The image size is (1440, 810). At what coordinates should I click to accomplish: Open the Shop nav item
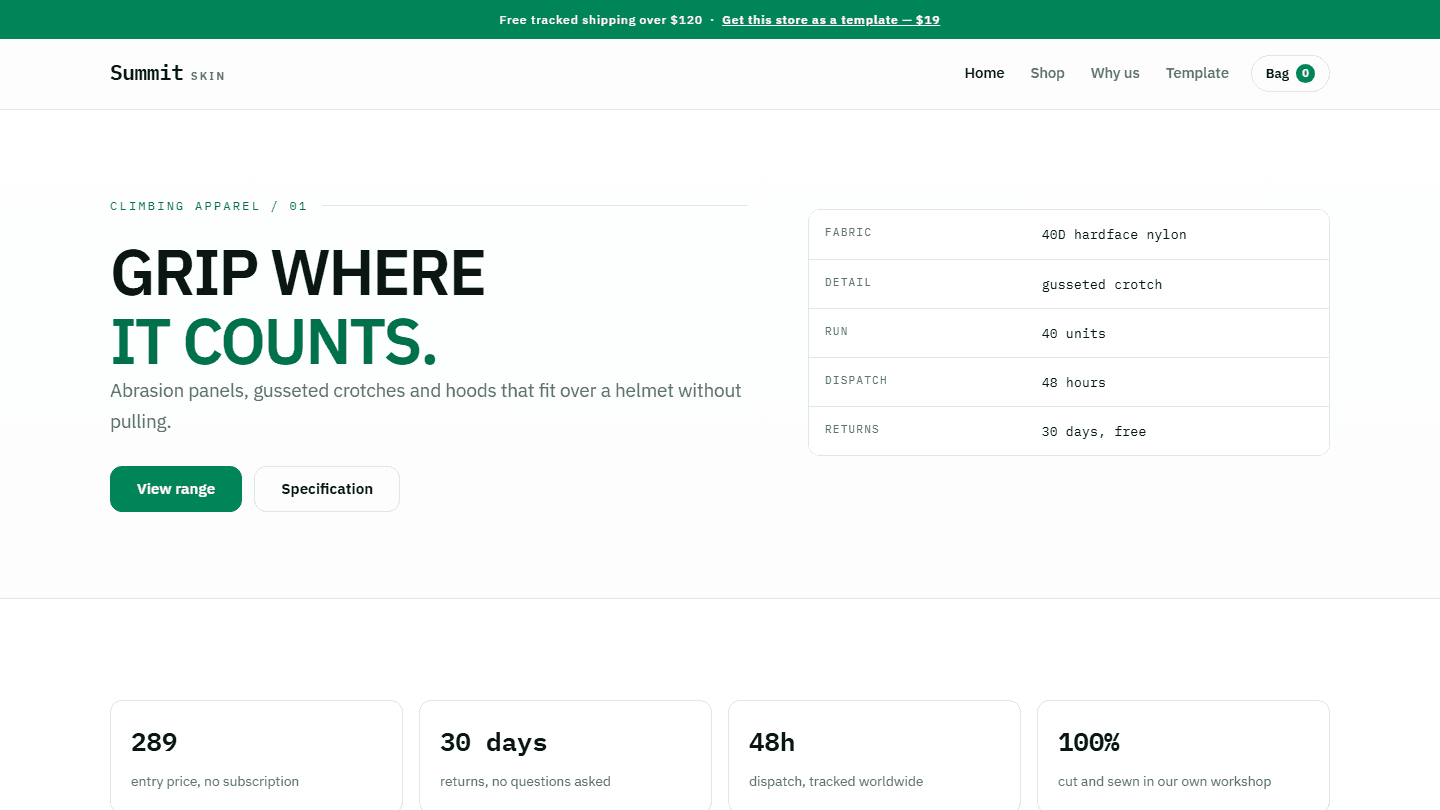click(1047, 73)
